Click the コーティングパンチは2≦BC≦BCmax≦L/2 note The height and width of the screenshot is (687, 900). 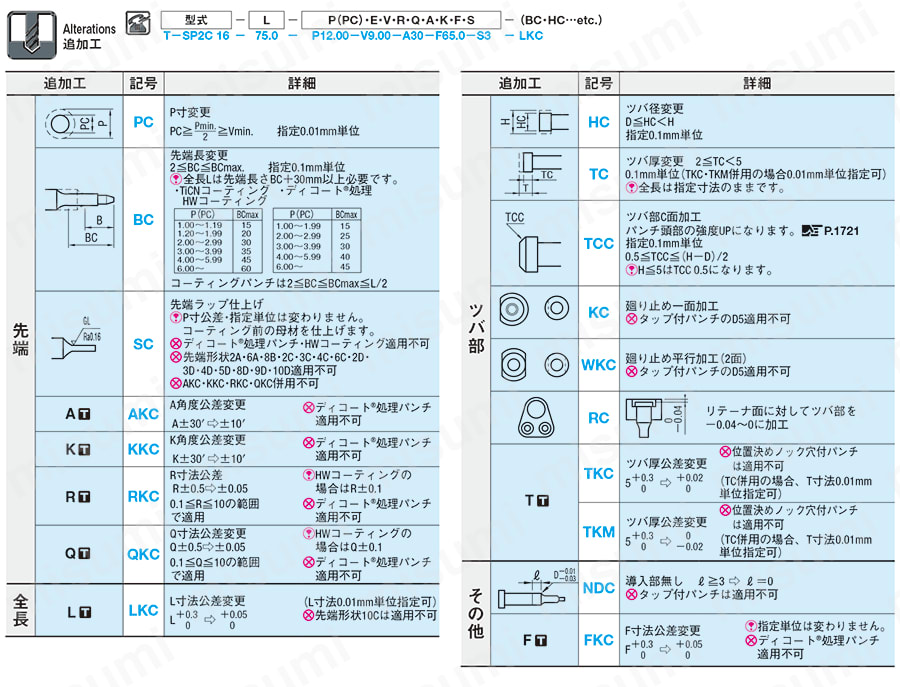tap(279, 283)
